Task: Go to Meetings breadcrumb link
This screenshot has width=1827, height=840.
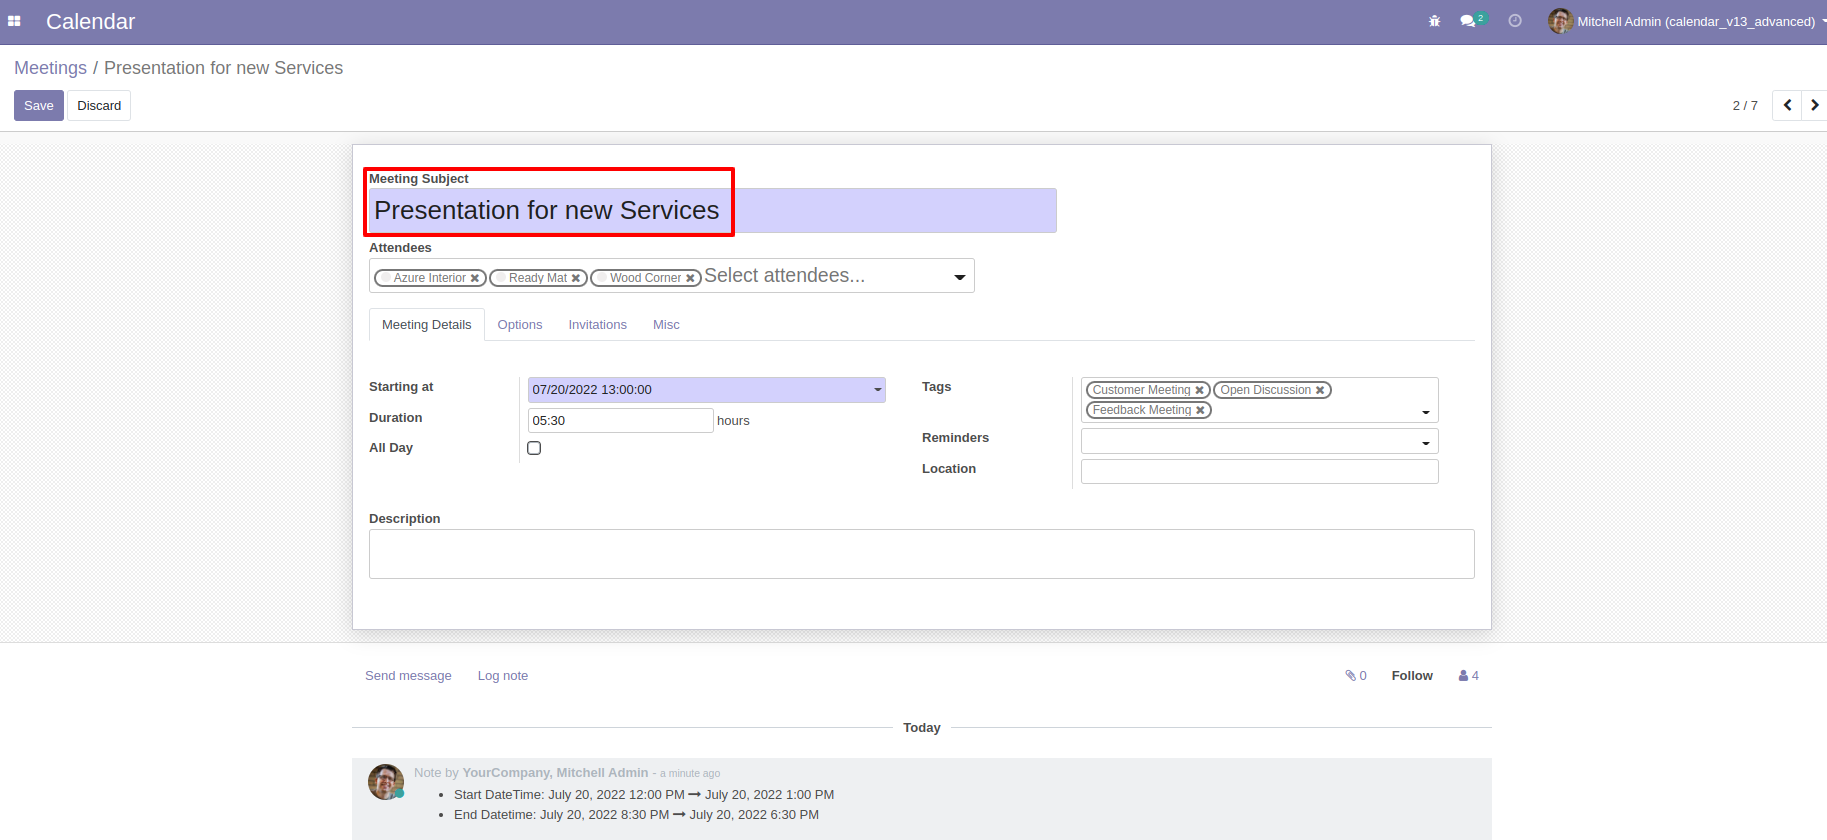Action: (51, 68)
